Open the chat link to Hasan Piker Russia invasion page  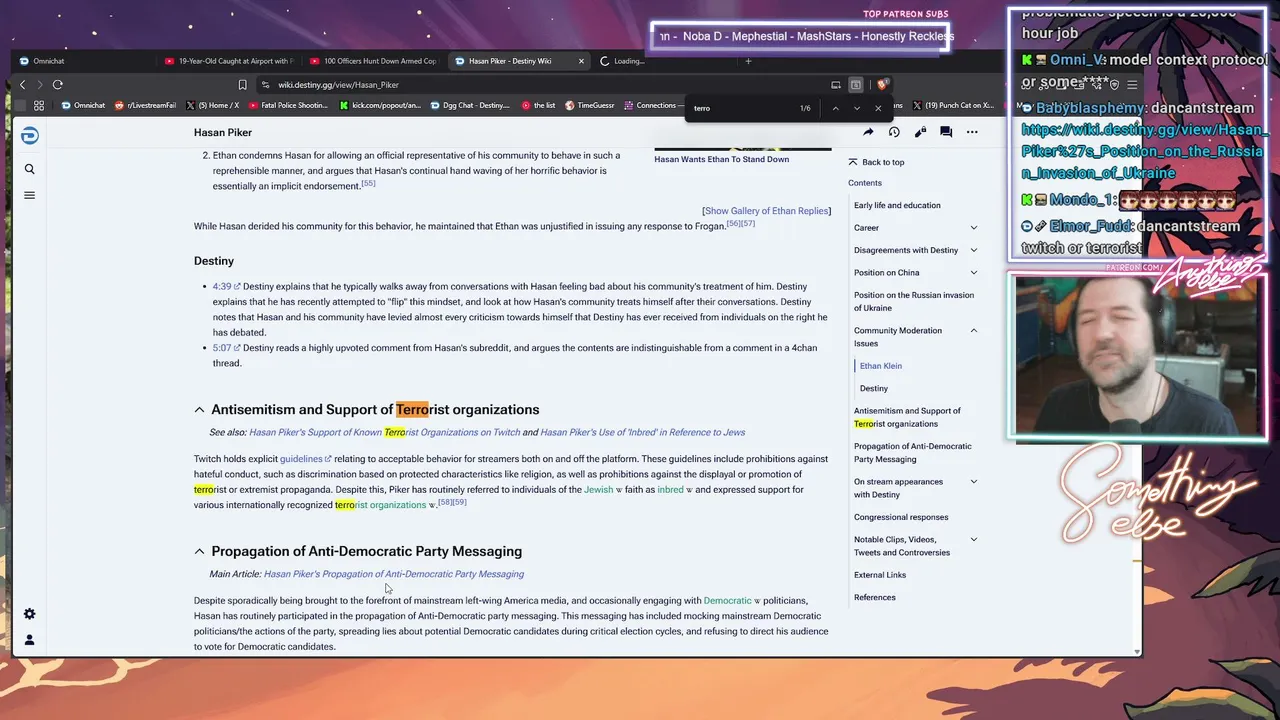[x=1143, y=151]
